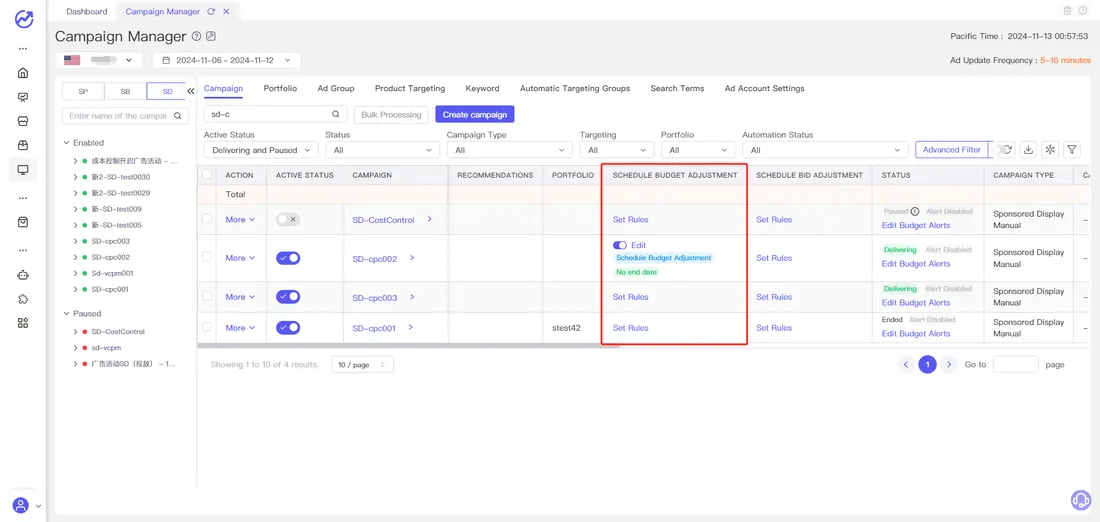Switch to the Product Targeting tab

click(410, 88)
